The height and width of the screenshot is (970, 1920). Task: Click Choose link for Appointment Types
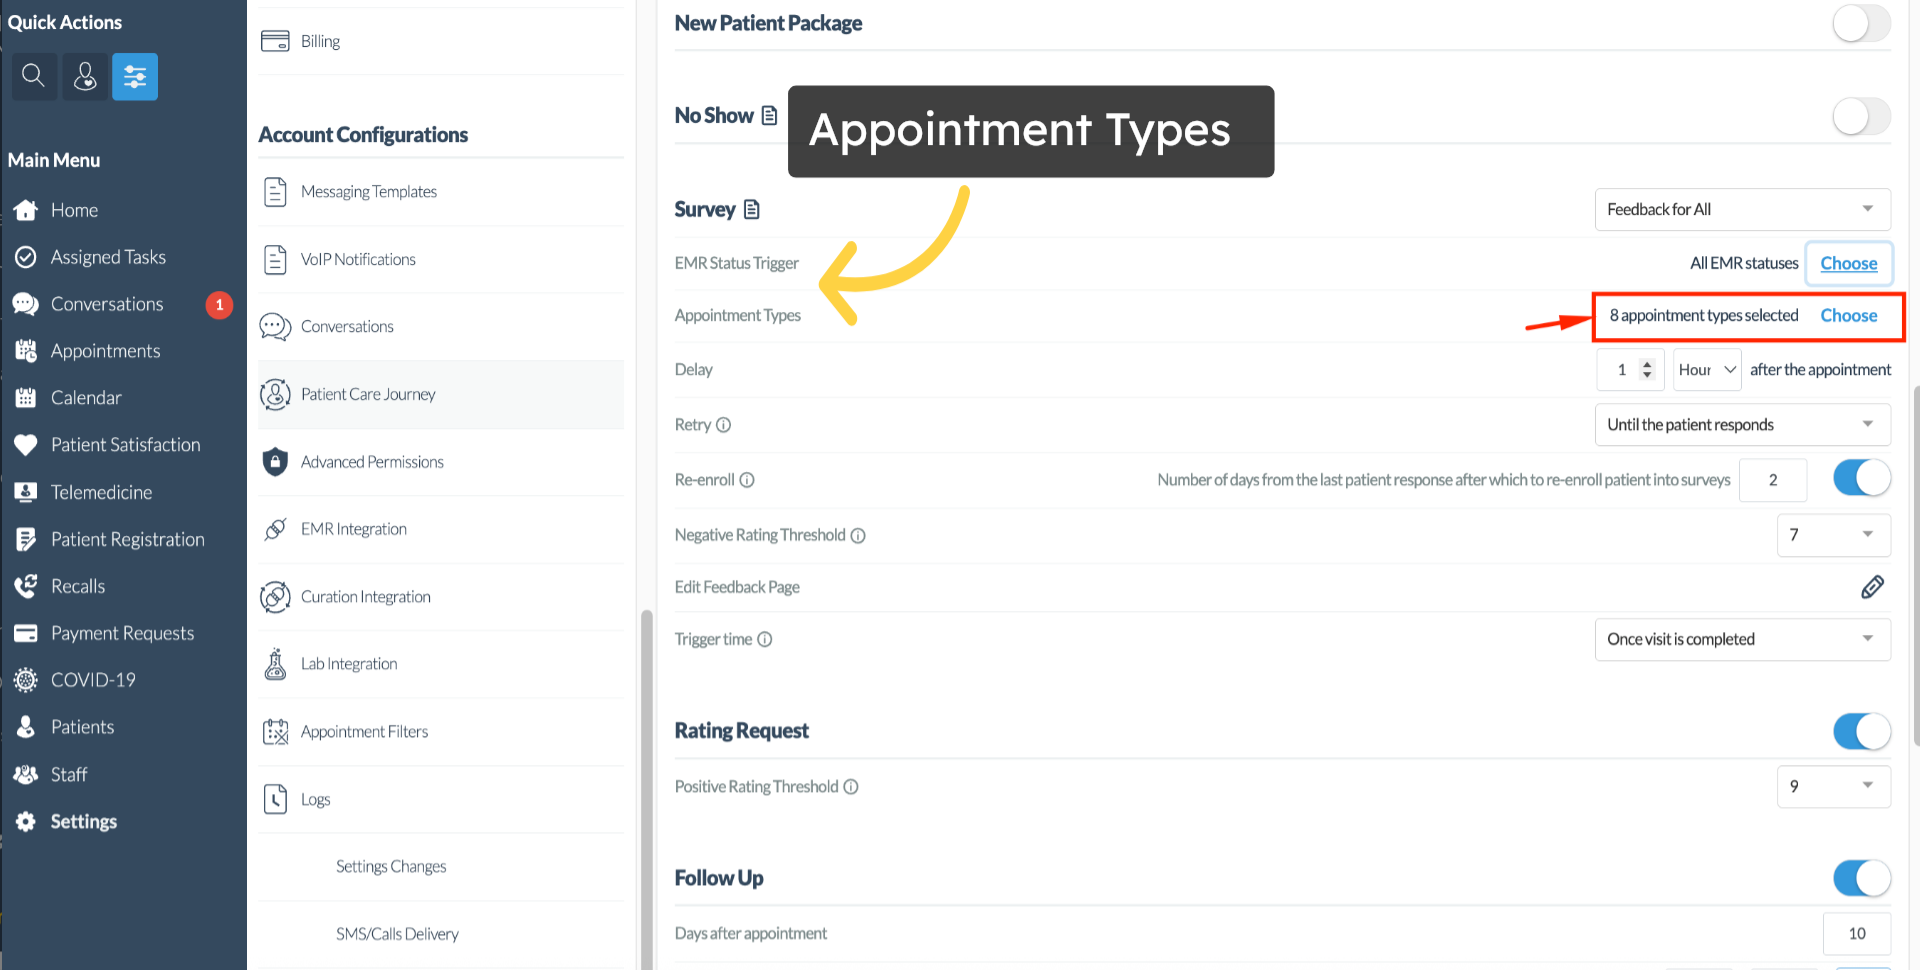(1848, 315)
